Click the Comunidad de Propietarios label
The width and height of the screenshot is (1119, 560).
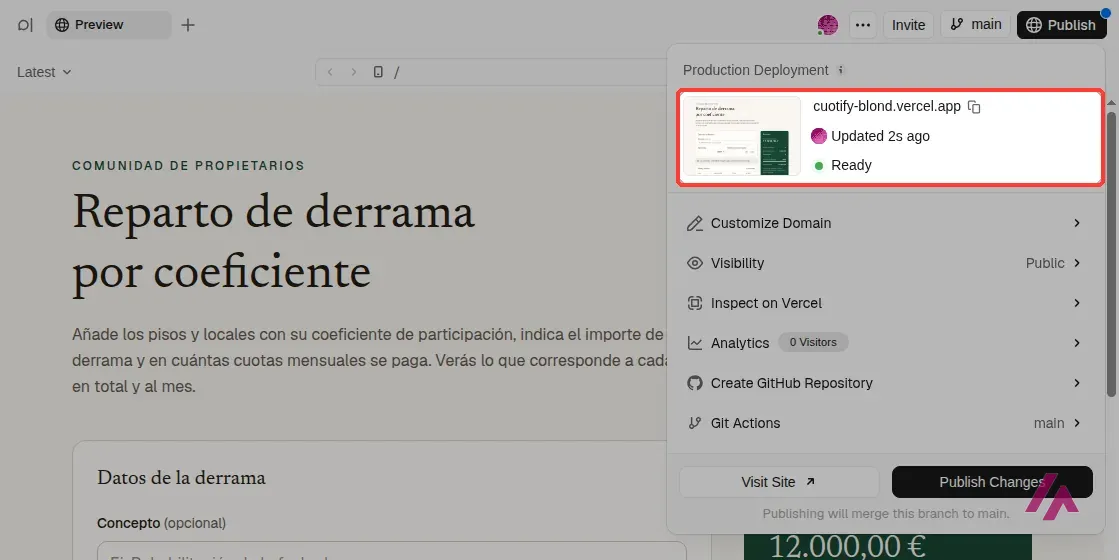click(188, 166)
